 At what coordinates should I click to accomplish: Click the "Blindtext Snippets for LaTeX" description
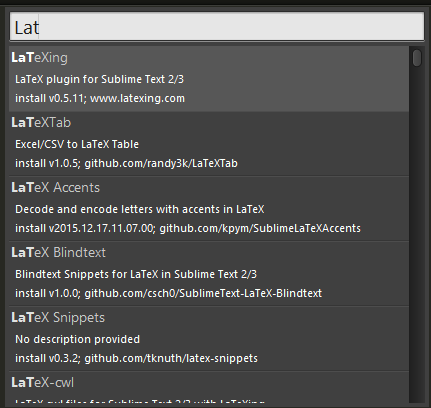(x=136, y=274)
